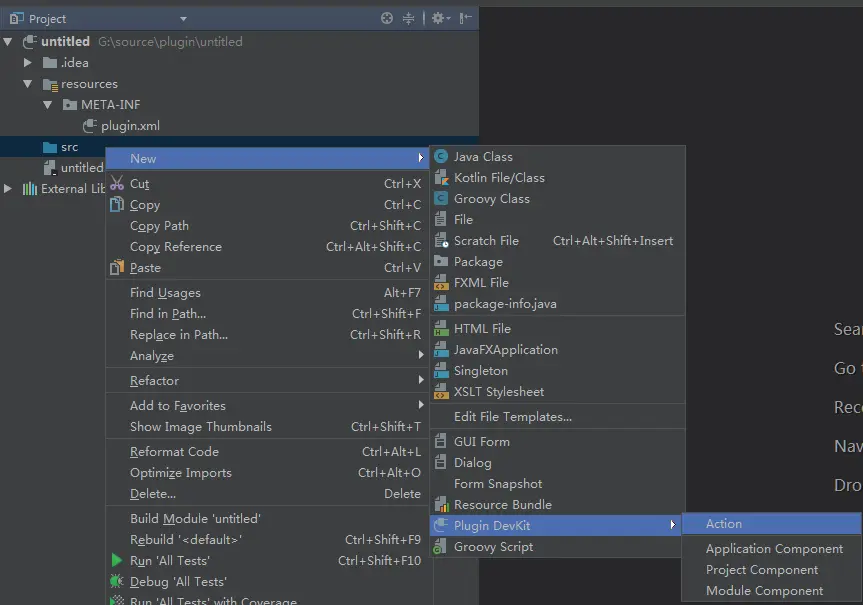Open the Plugin DevKit submenu
Viewport: 863px width, 605px height.
[x=556, y=526]
